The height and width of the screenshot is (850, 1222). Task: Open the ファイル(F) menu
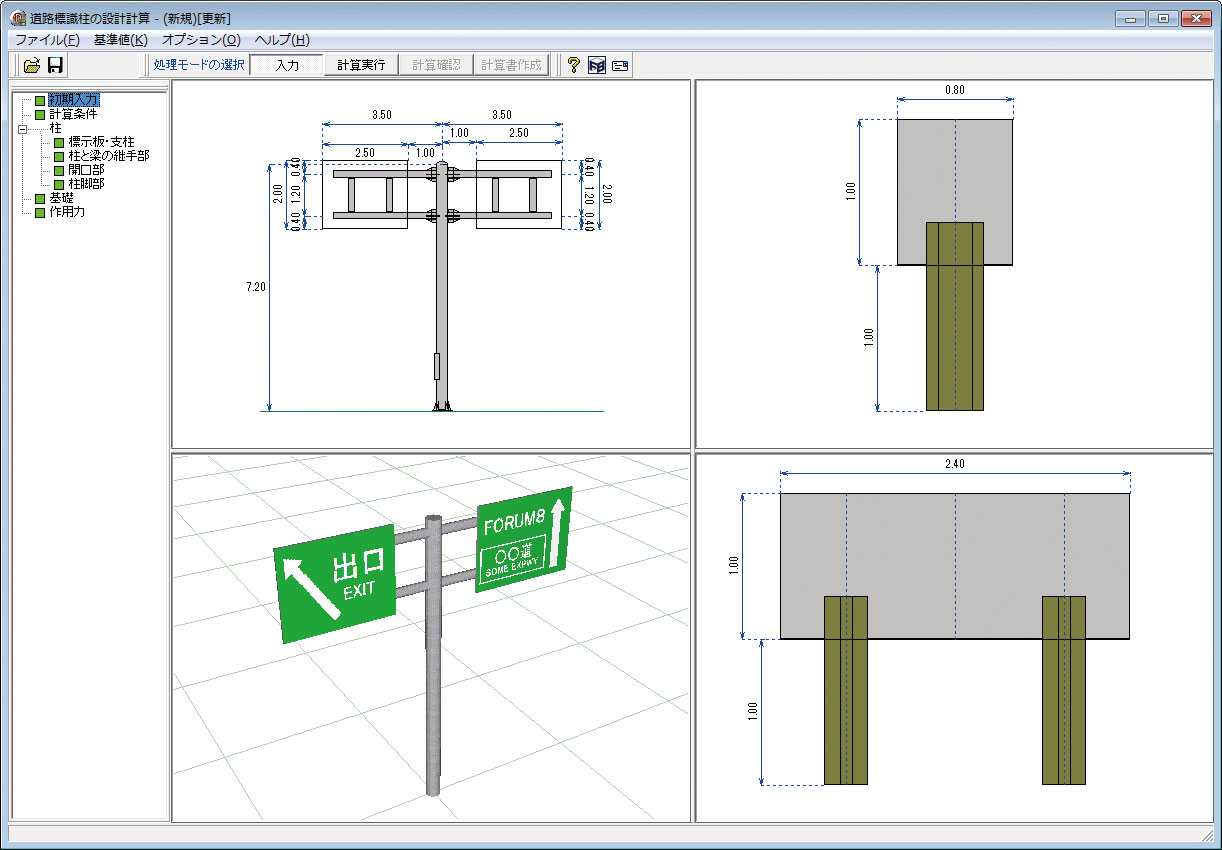47,40
